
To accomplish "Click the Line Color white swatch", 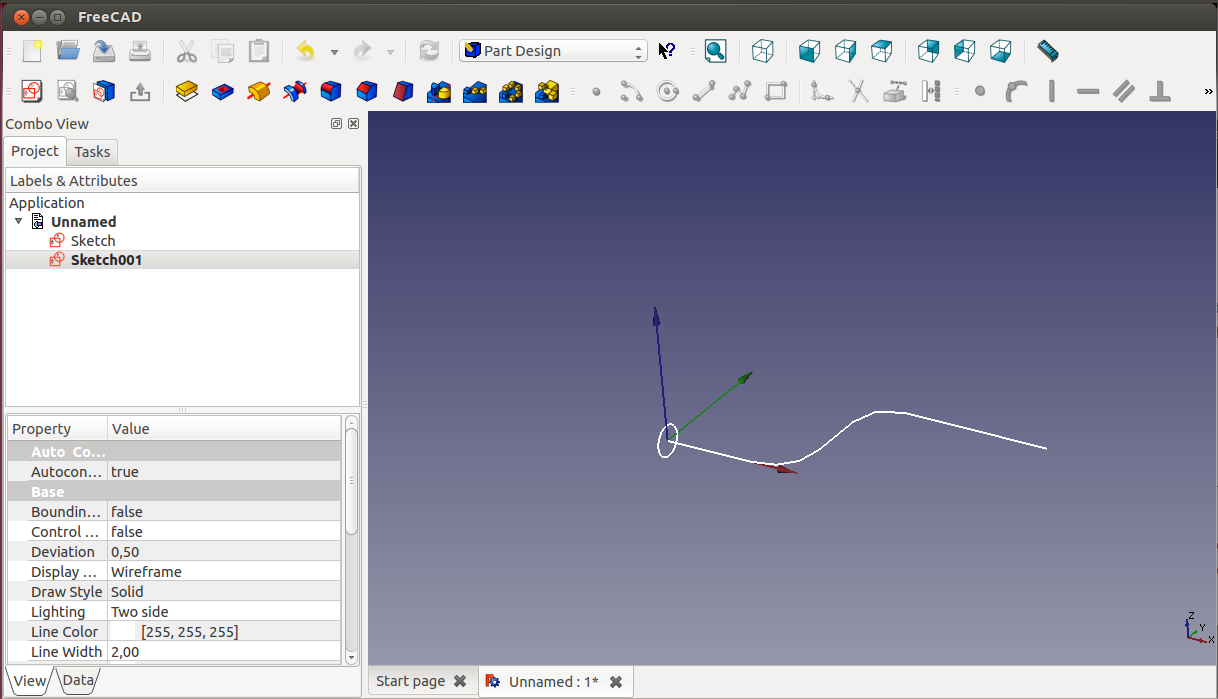I will pos(124,632).
